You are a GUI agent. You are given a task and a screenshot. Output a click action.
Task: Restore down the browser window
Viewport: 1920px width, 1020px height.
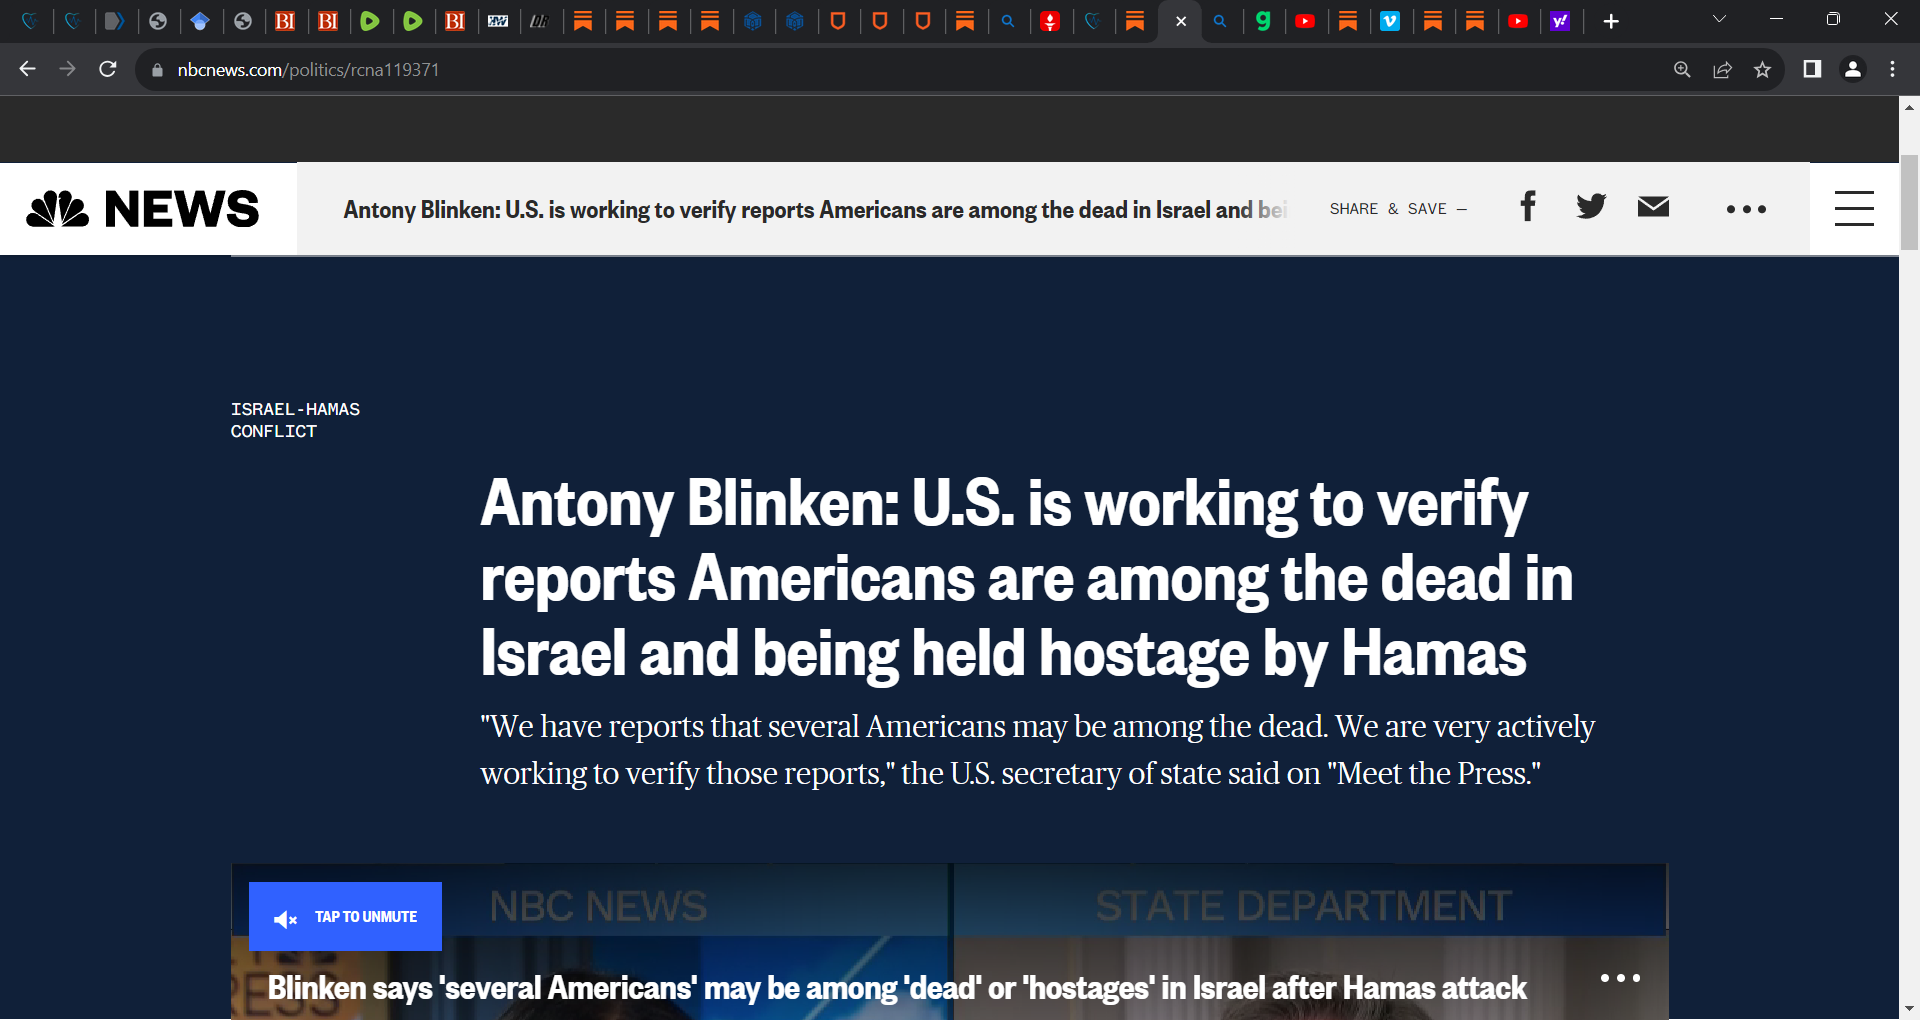(x=1833, y=19)
